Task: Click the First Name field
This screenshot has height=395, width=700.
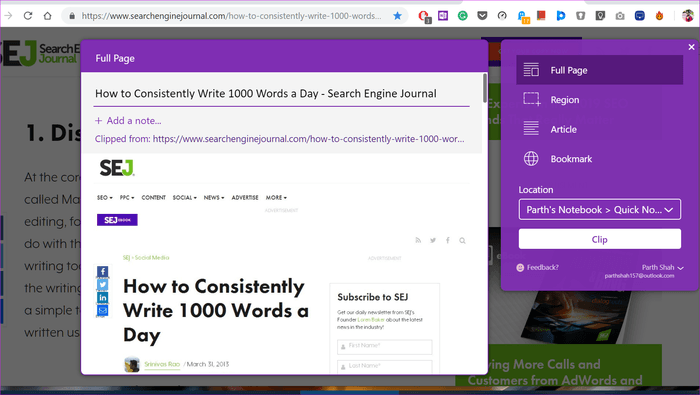Action: point(384,347)
